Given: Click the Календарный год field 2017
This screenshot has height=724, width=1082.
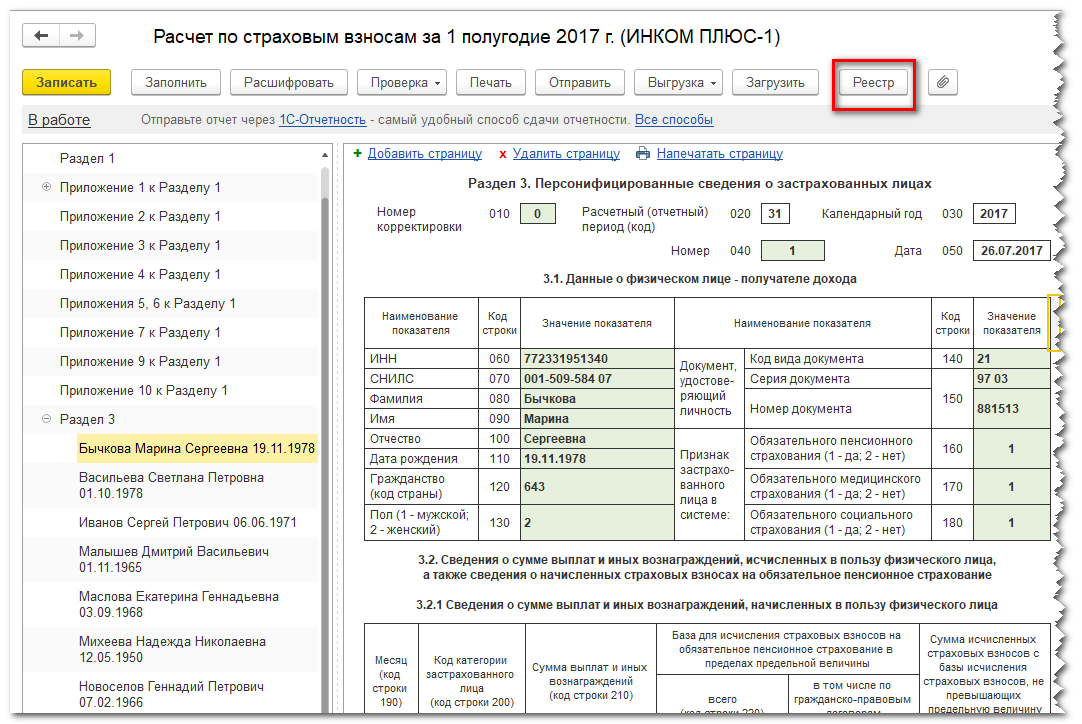Looking at the screenshot, I should pyautogui.click(x=994, y=214).
